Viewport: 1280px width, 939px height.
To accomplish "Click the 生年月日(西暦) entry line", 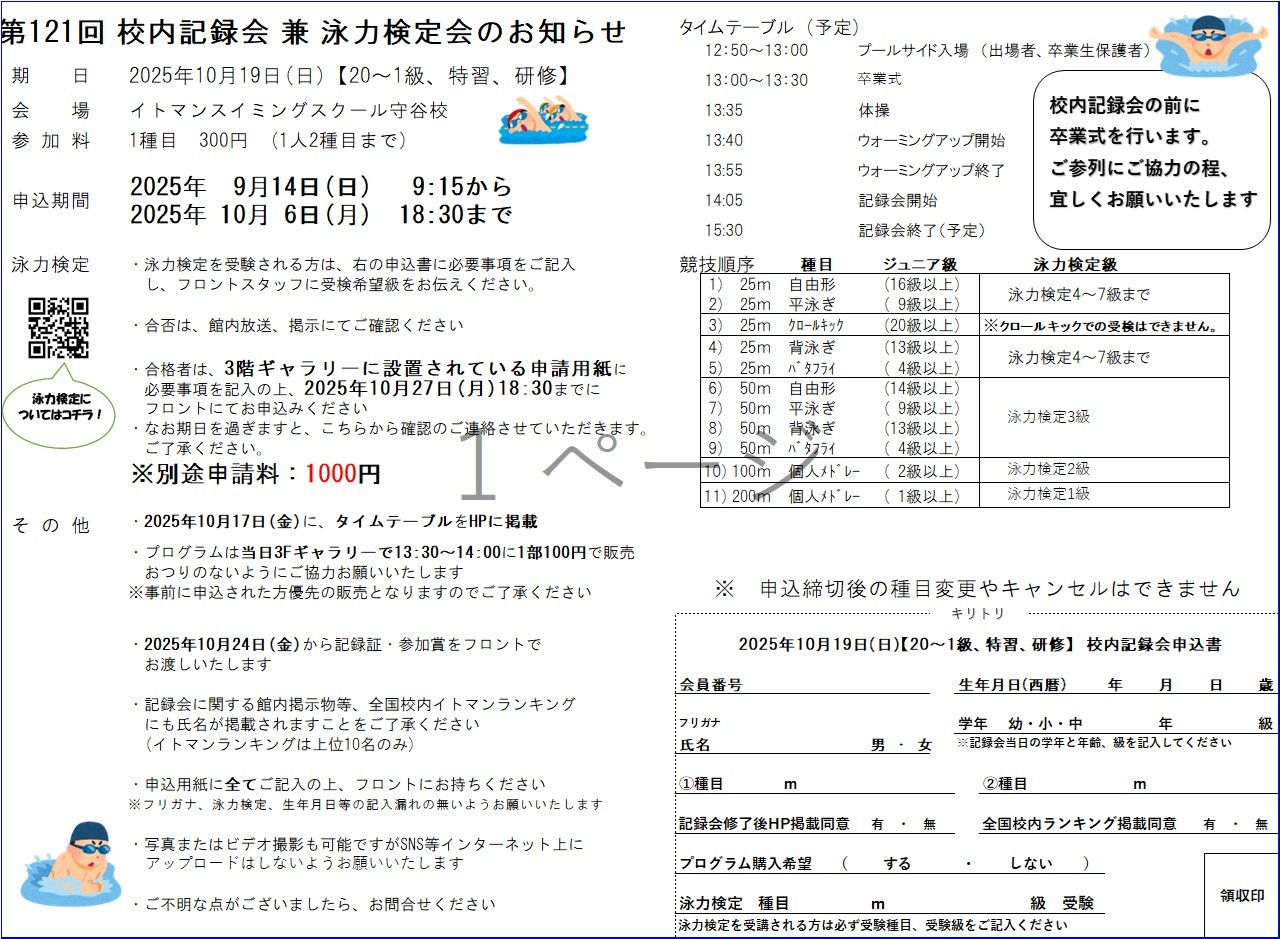I will pos(1117,685).
